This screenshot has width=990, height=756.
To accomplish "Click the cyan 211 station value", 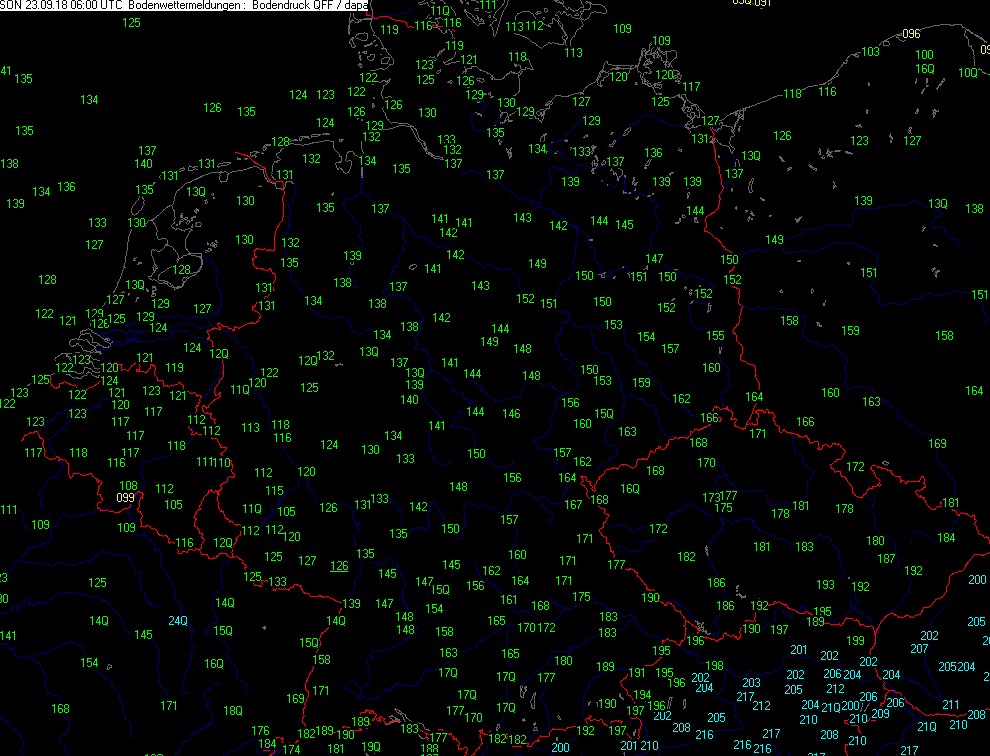I will [x=949, y=704].
